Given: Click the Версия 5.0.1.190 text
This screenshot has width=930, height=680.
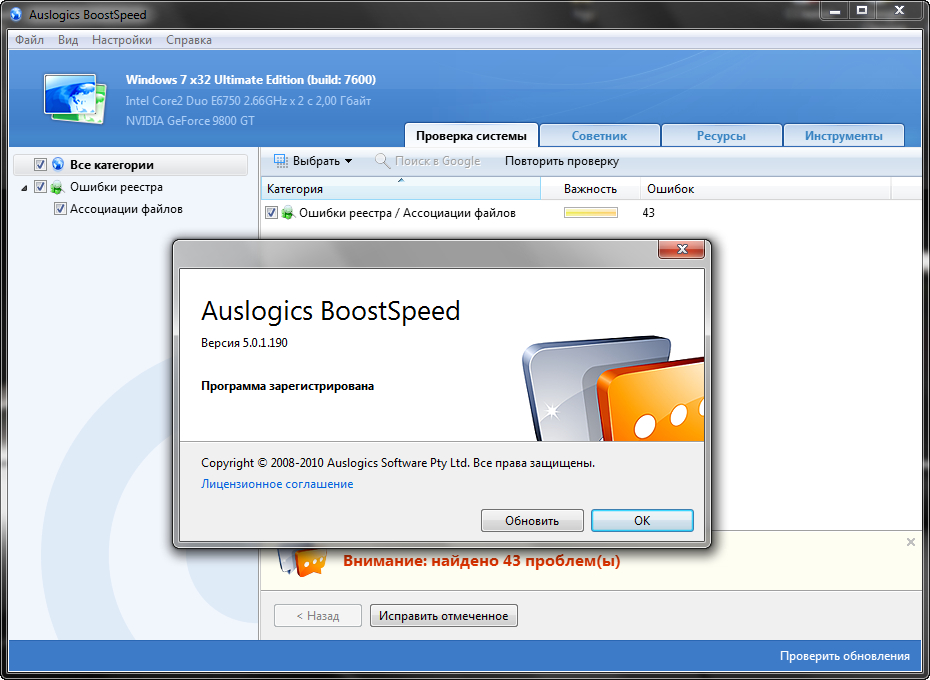Looking at the screenshot, I should (x=244, y=342).
